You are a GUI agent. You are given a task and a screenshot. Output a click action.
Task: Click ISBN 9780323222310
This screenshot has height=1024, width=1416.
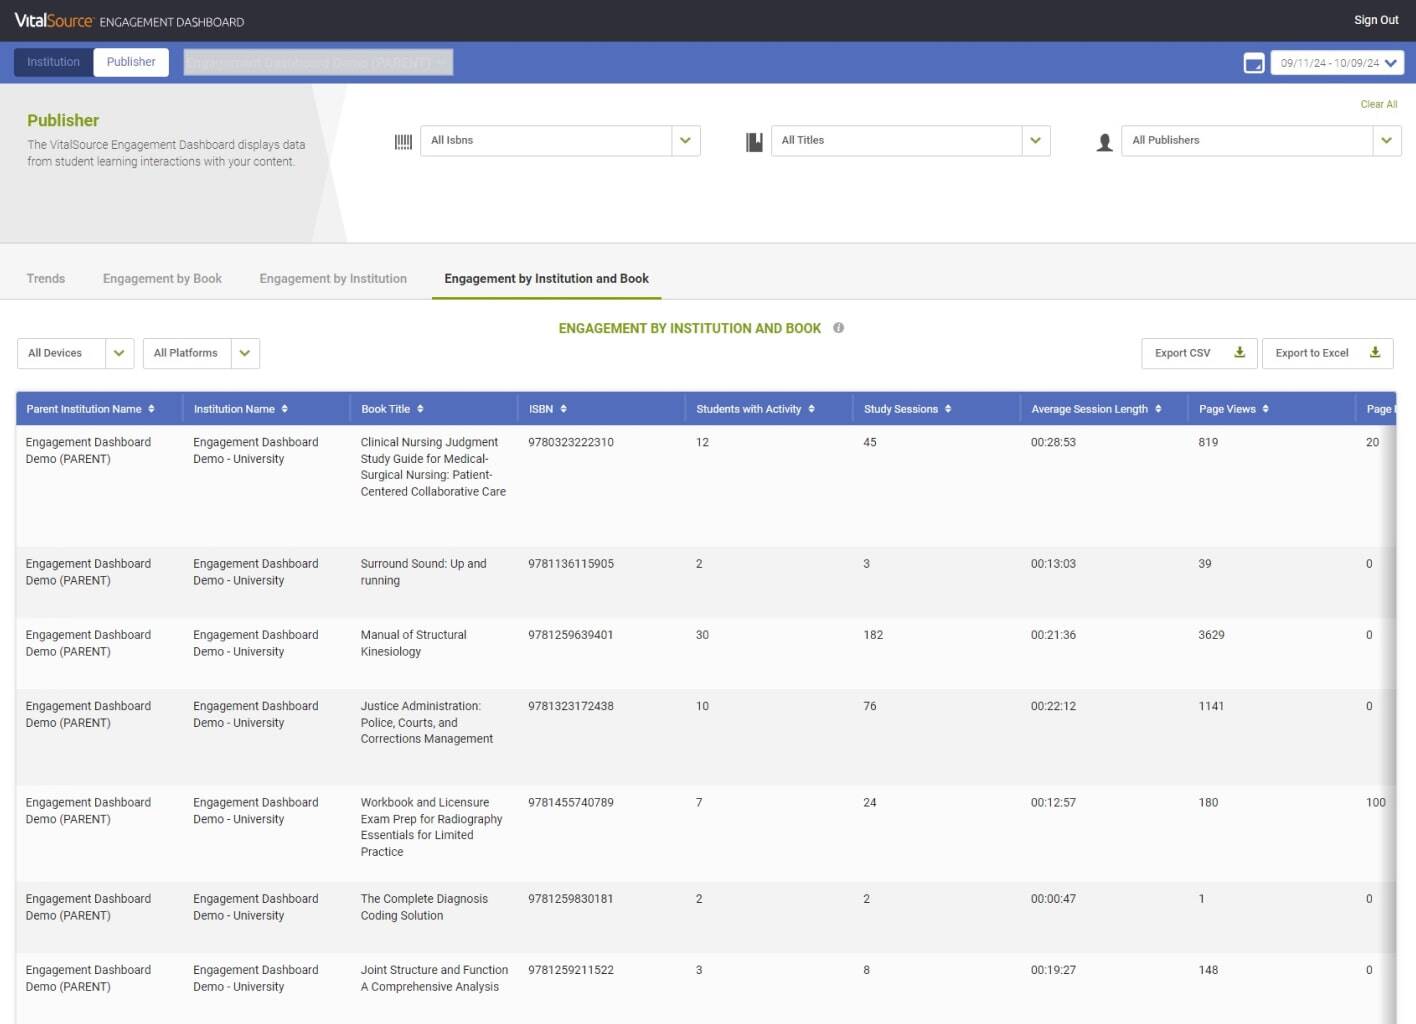point(571,442)
